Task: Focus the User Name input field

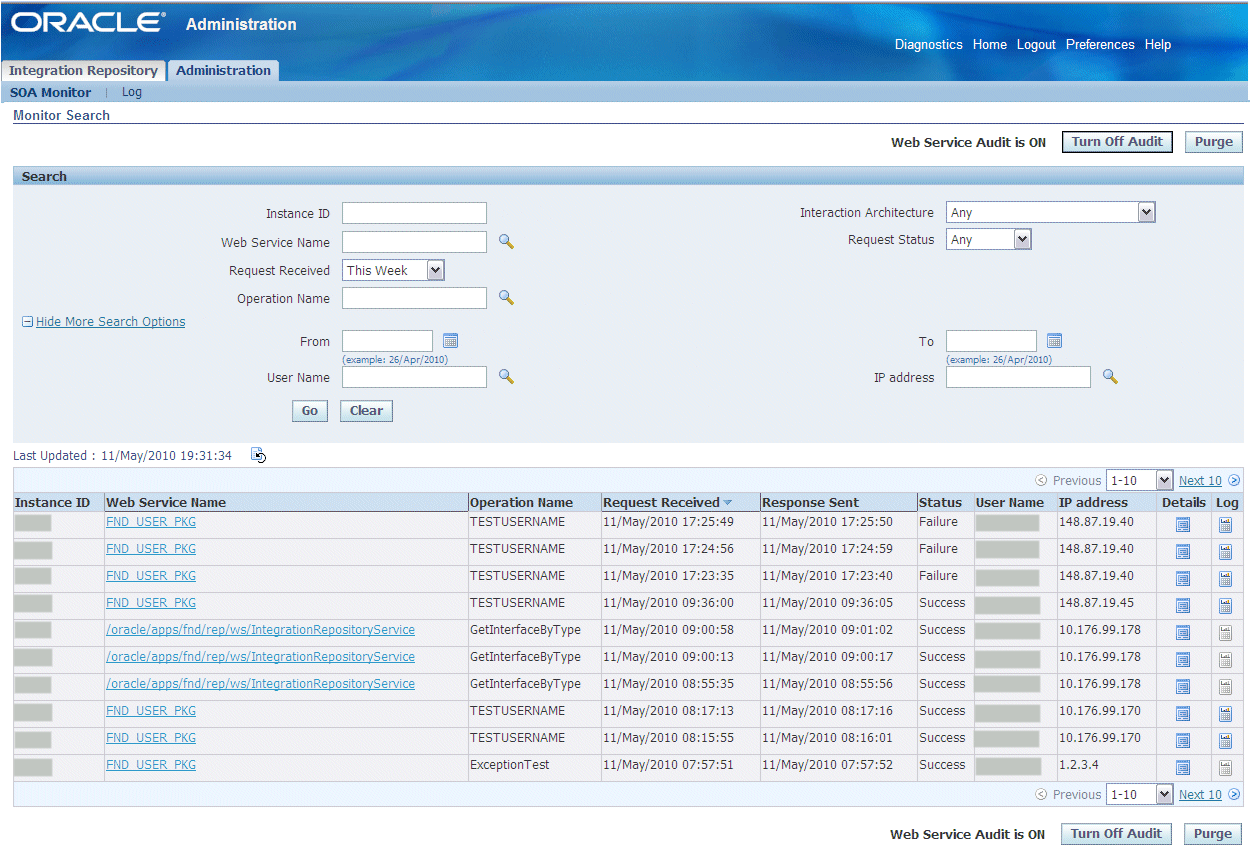Action: tap(414, 377)
